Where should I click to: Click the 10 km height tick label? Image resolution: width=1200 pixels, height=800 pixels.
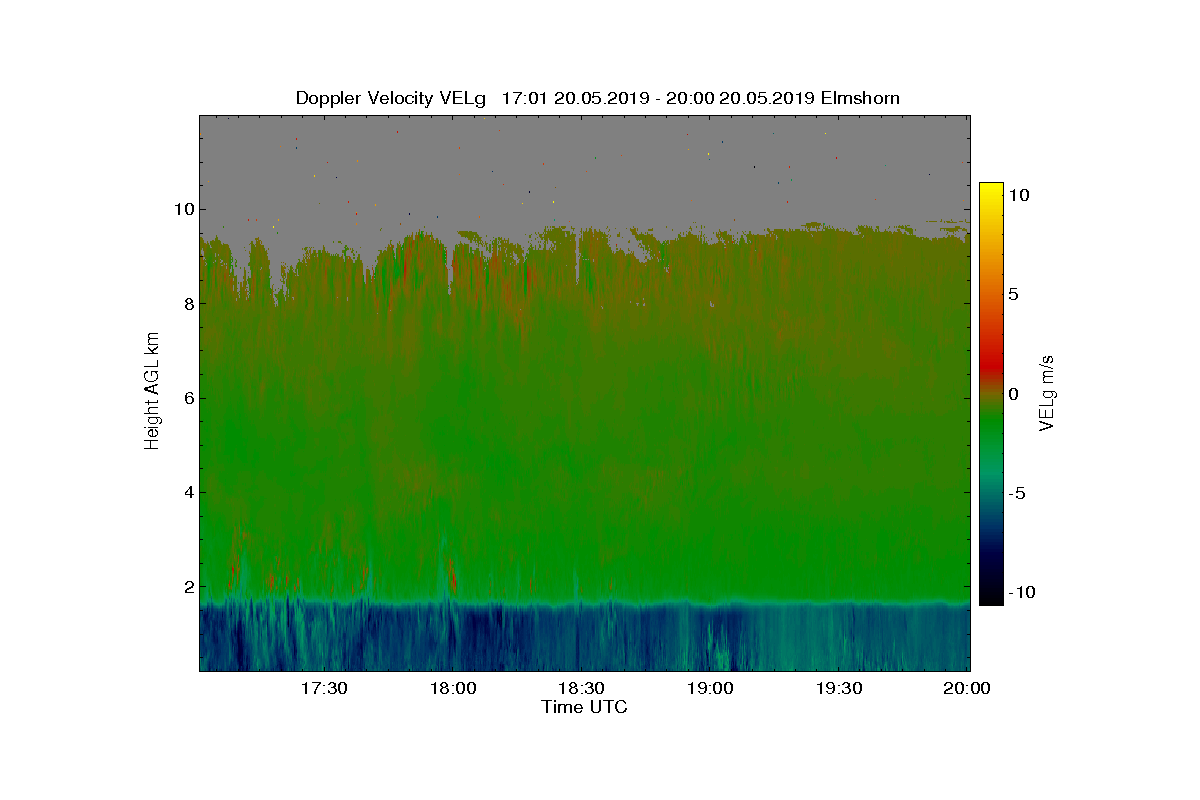pyautogui.click(x=183, y=209)
